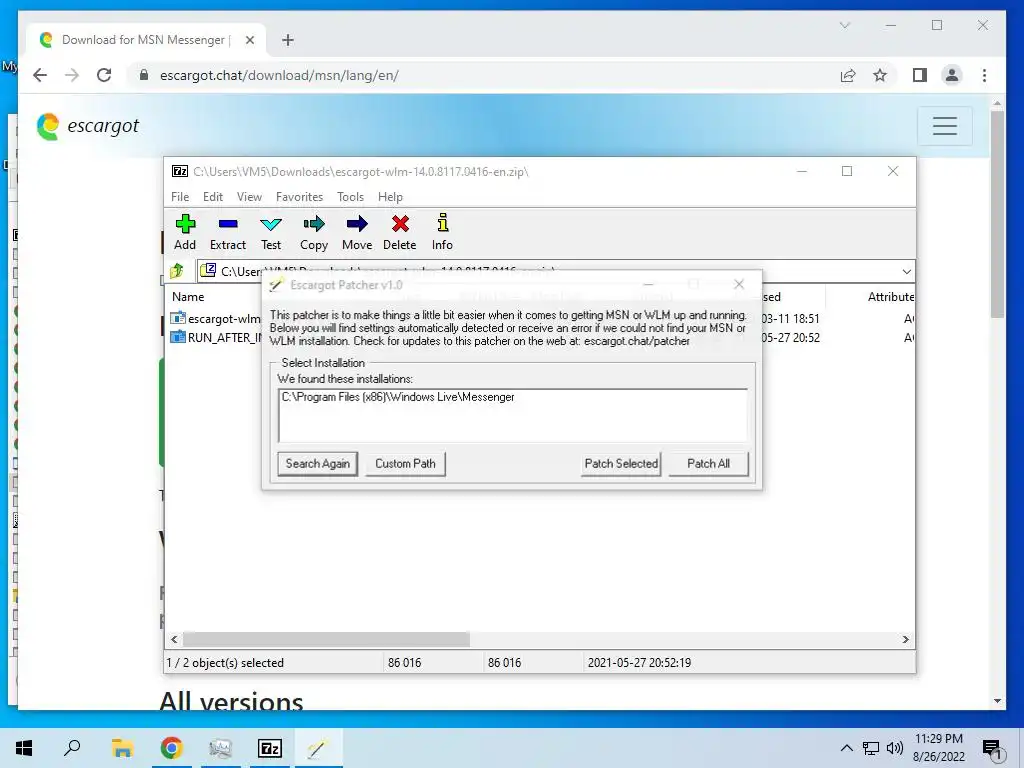Switch to 7-Zip in the taskbar
Screen dimensions: 1024x768
click(270, 748)
